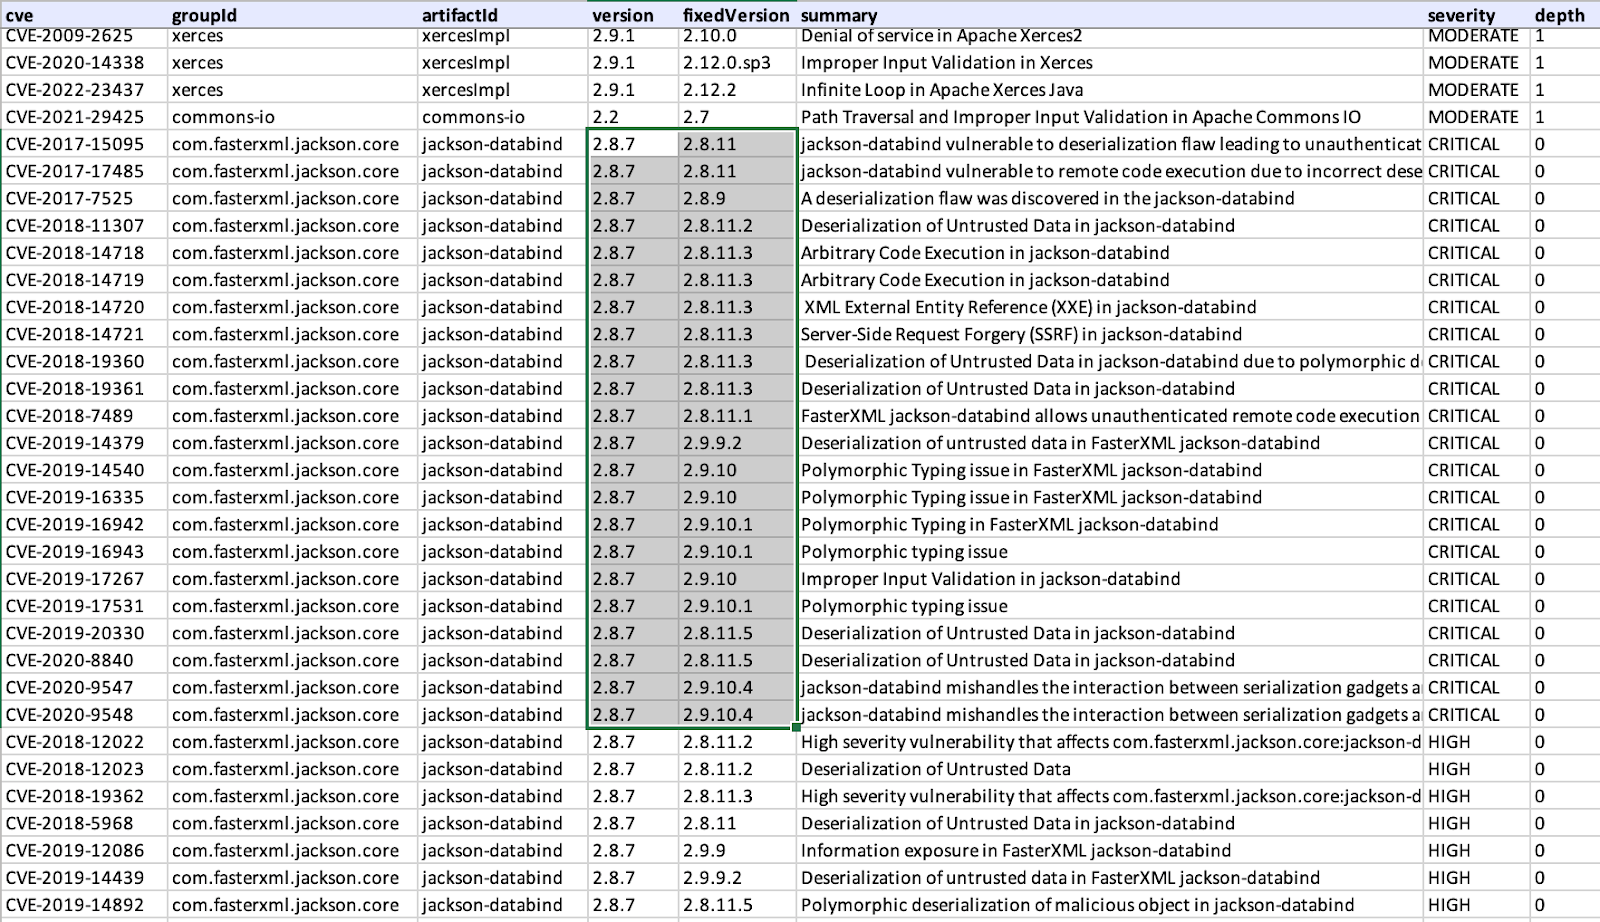Click artifactId xercesImpl for CVE-2022-23437
This screenshot has width=1600, height=922.
[503, 89]
